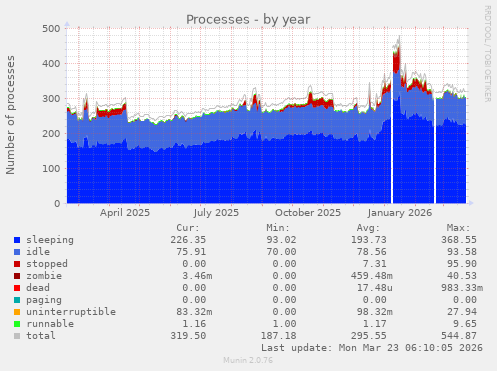Screen dimensions: 497x371
Task: Click uninterruptible average value 98.32m
Action: click(x=374, y=312)
